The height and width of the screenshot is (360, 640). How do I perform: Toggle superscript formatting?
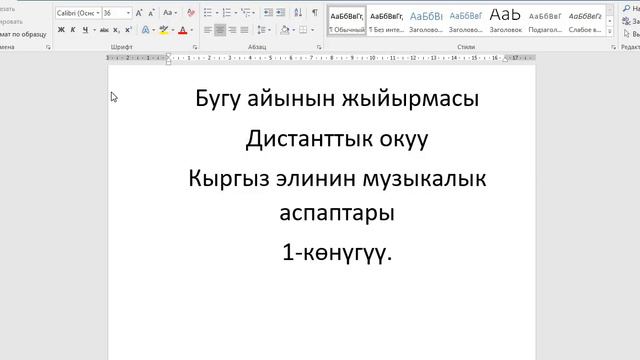click(x=128, y=30)
